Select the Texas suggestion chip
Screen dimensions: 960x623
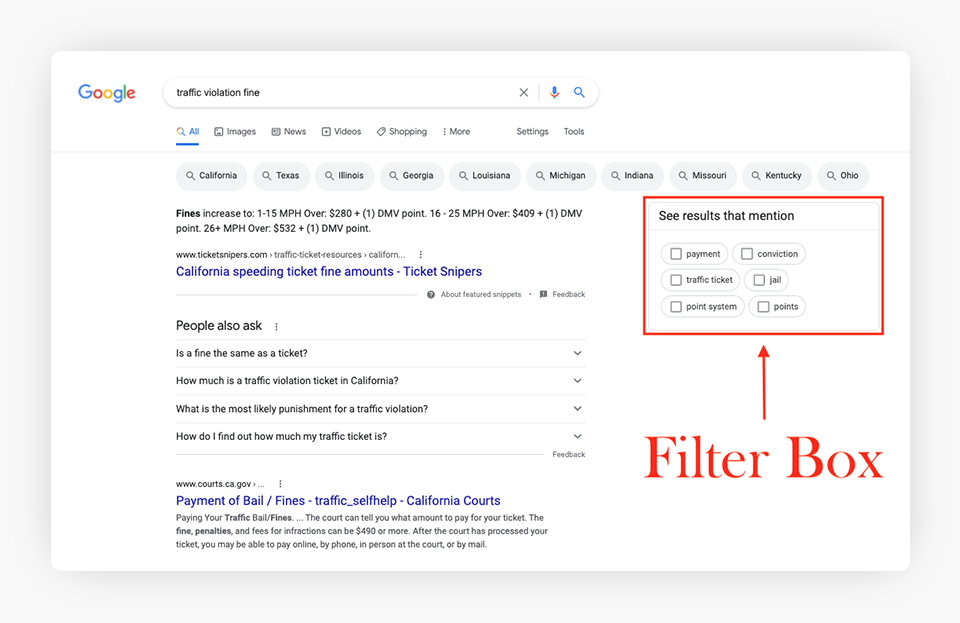280,176
